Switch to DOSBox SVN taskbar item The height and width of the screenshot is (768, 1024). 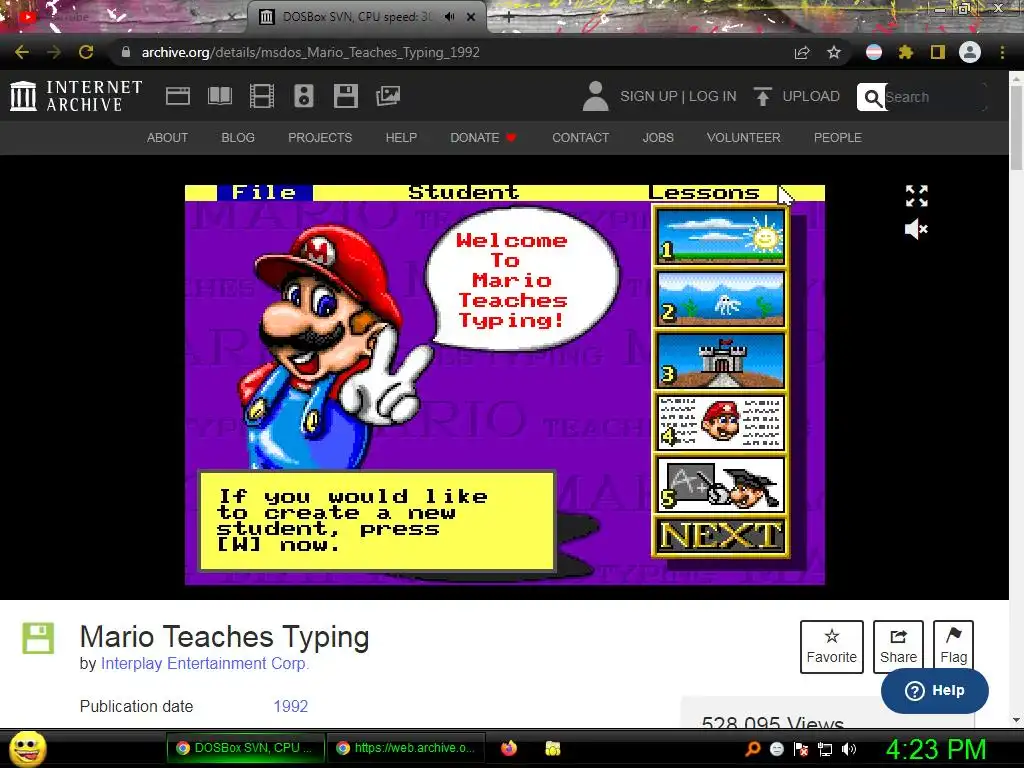244,748
